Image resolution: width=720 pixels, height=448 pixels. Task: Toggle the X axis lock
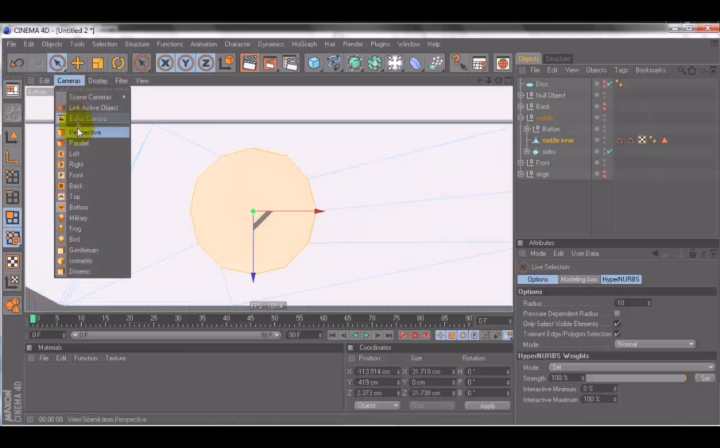[x=165, y=63]
